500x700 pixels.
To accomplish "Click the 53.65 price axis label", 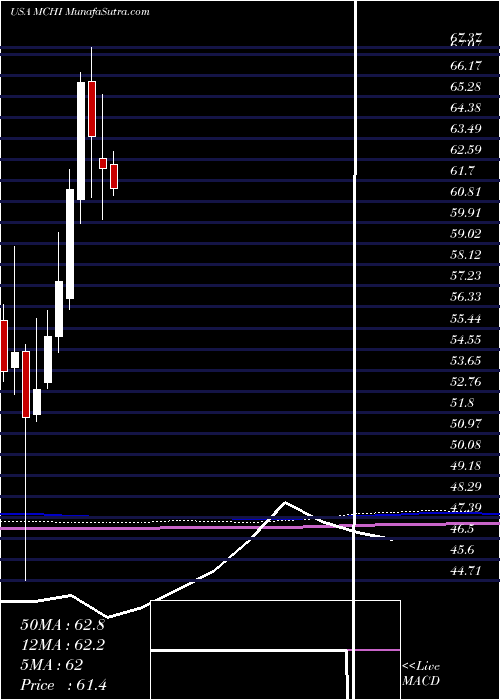I will [x=466, y=361].
